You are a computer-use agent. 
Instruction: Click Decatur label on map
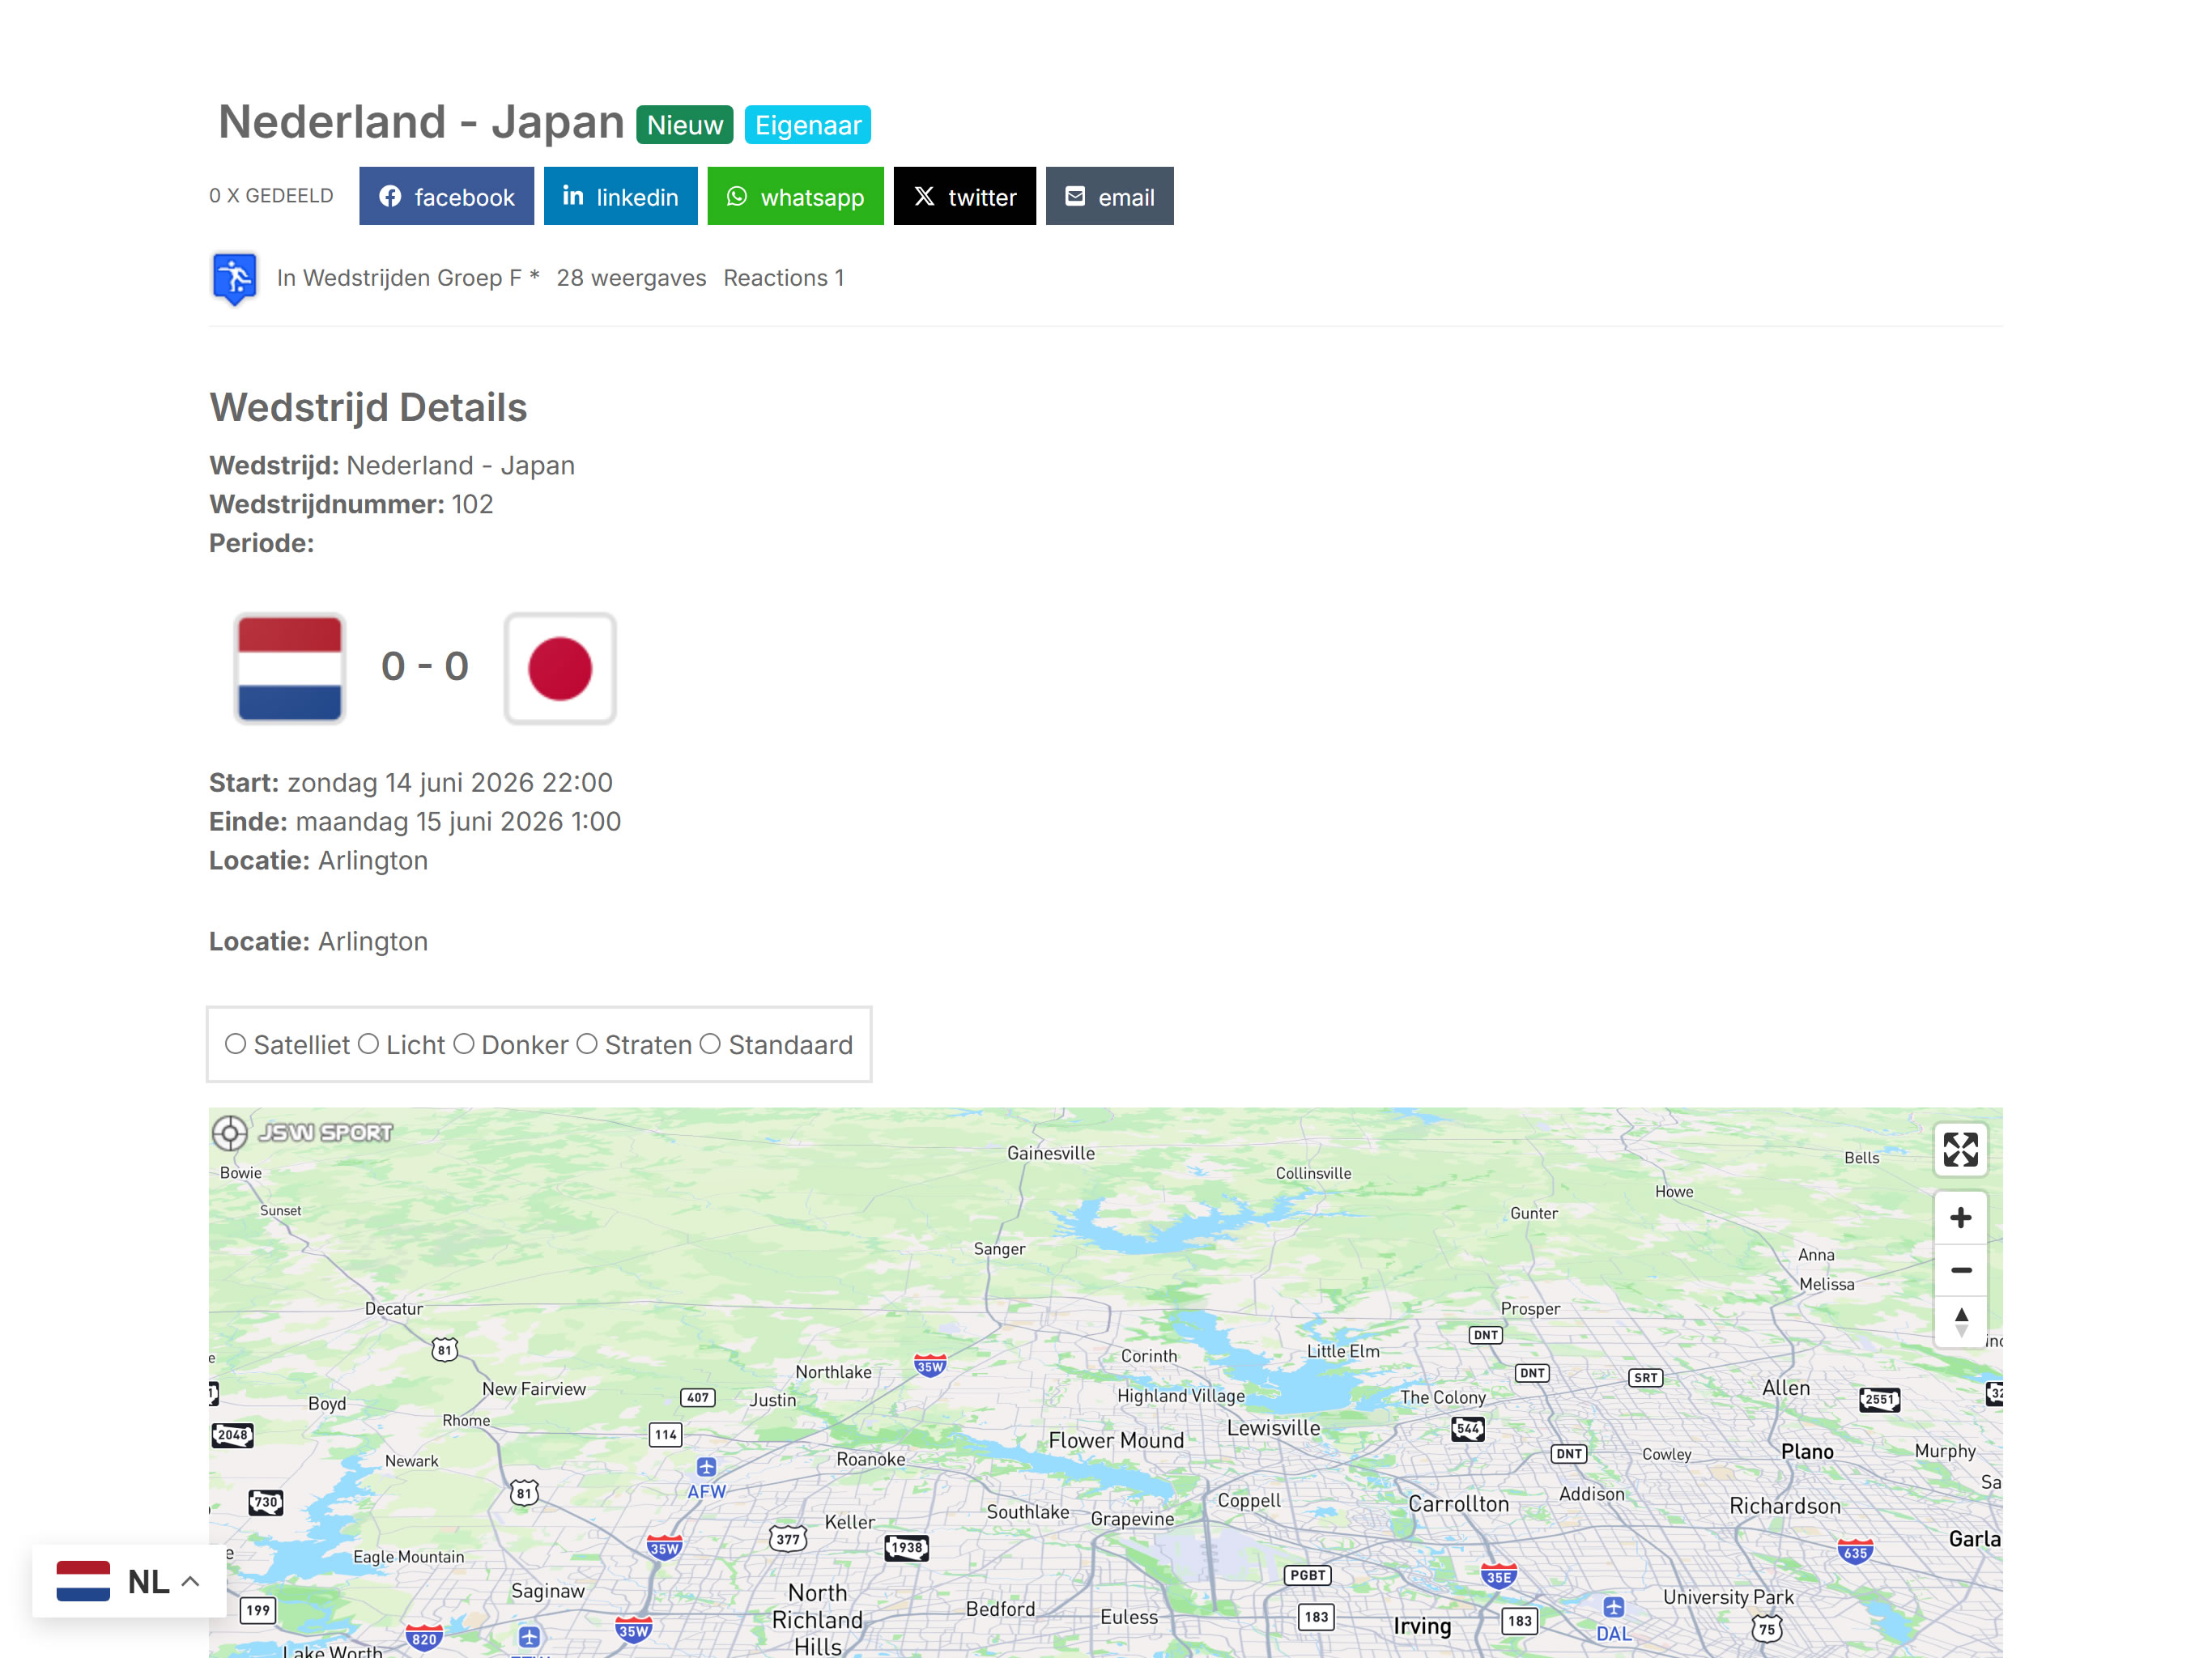coord(393,1309)
